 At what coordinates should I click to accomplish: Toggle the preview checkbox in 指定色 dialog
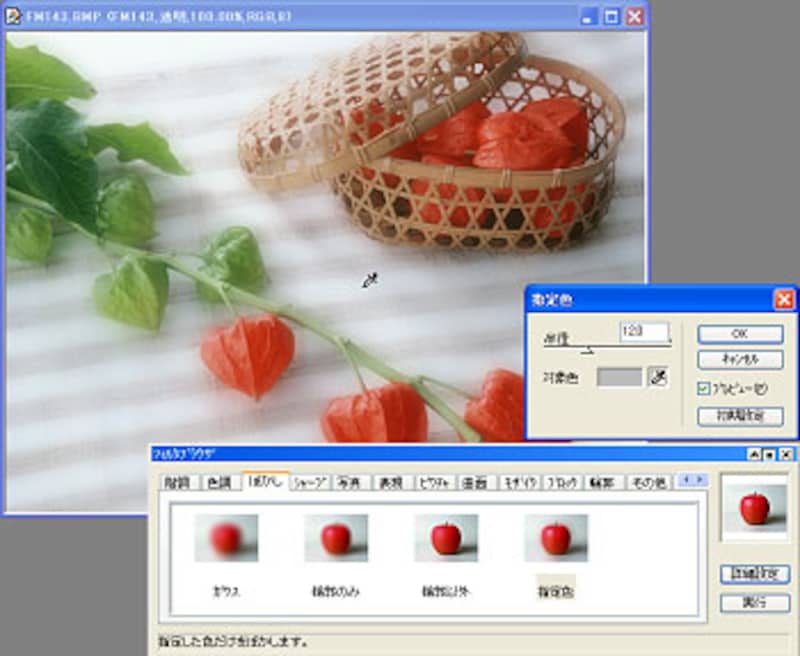pos(704,387)
